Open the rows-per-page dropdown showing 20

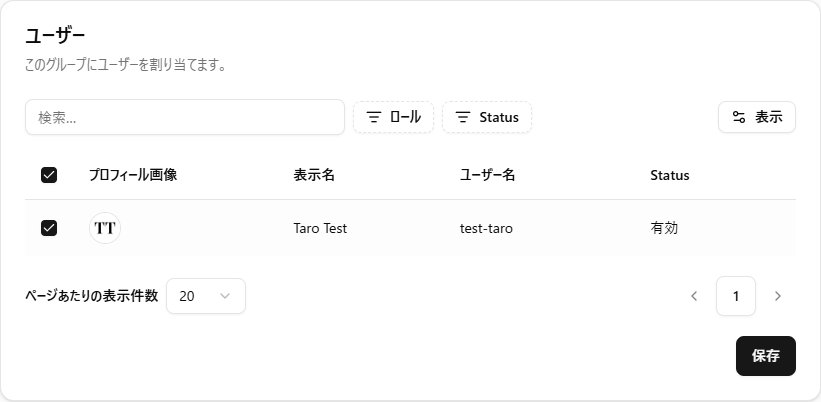[x=205, y=296]
